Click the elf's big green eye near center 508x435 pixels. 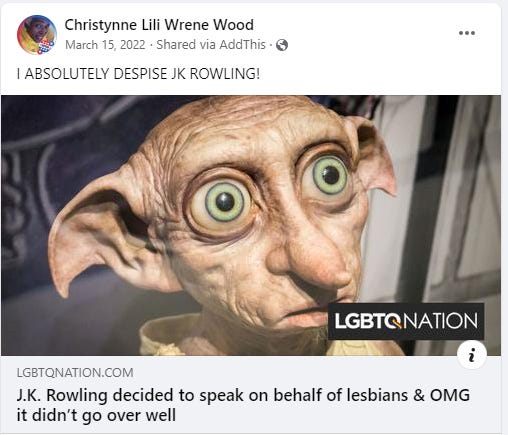224,202
